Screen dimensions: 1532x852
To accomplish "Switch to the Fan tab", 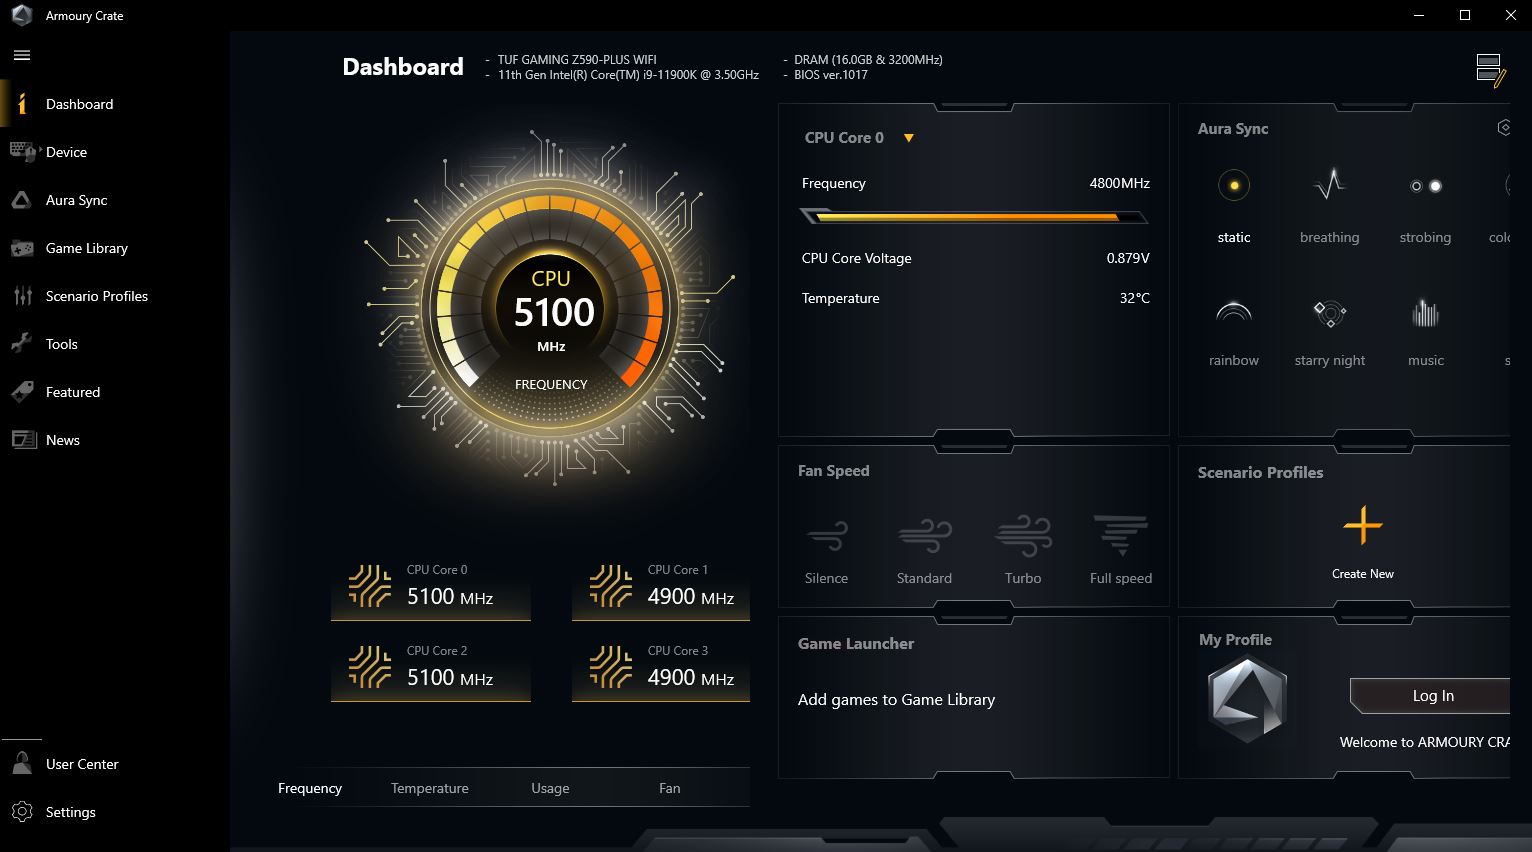I will [670, 788].
